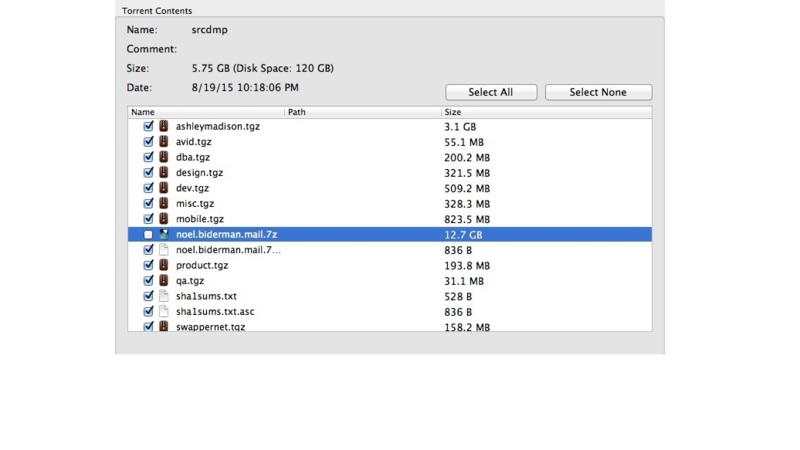Select the design.tgz file name
Screen dimensions: 800x450
(x=199, y=172)
